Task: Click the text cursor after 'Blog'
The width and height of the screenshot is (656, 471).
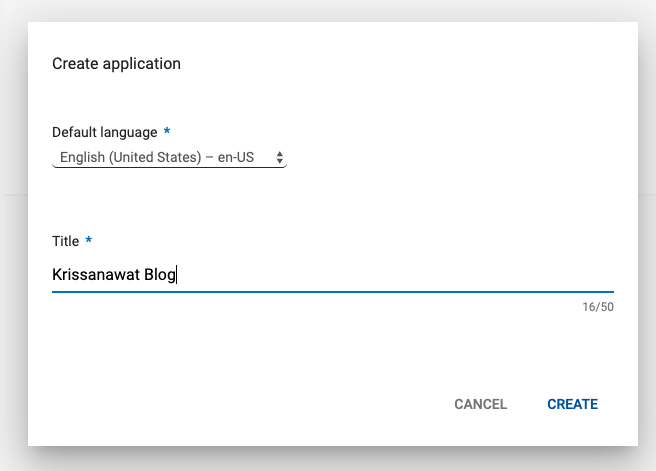Action: (x=177, y=275)
